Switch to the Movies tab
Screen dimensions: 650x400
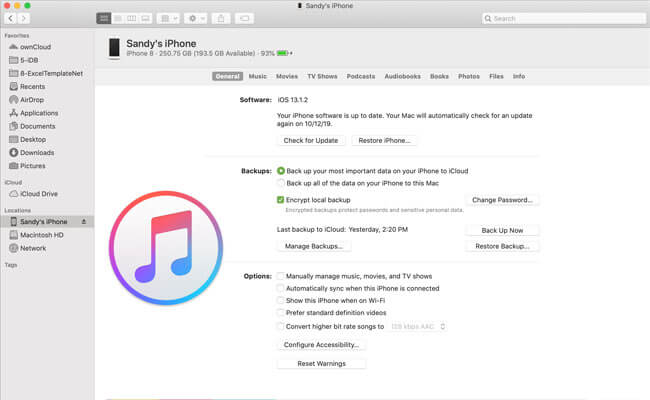tap(287, 76)
